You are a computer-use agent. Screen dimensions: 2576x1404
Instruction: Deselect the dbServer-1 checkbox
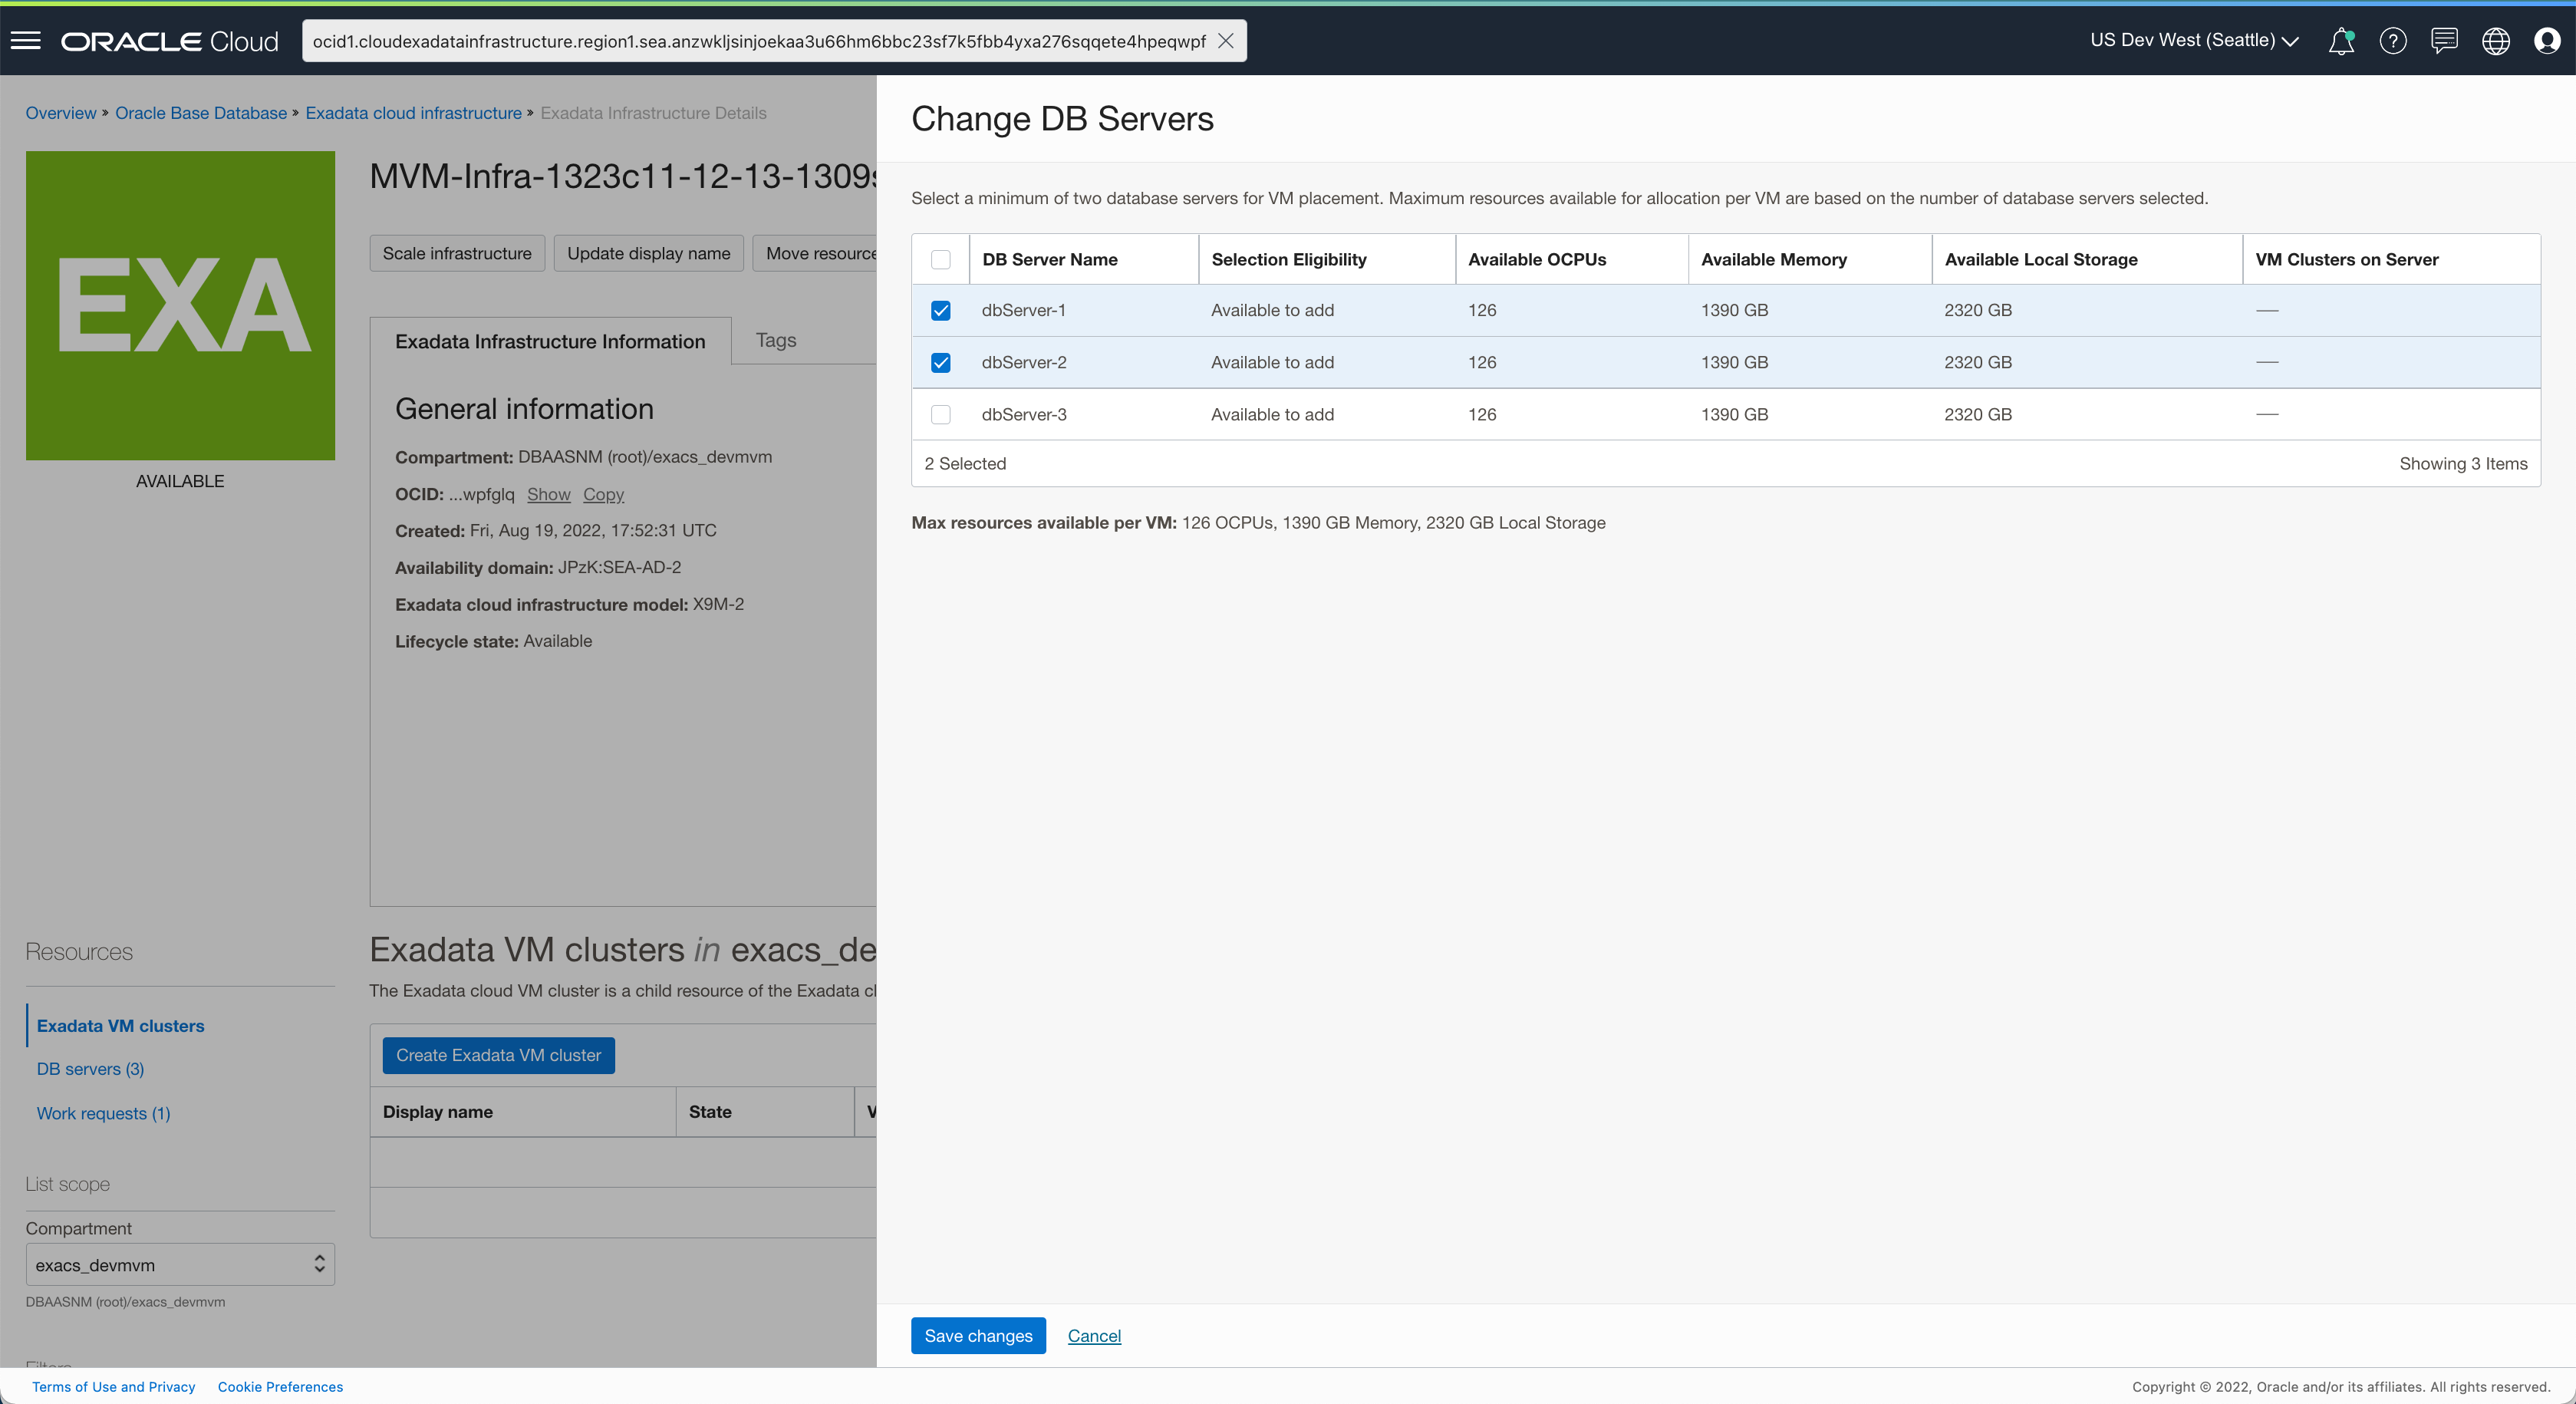[x=940, y=310]
